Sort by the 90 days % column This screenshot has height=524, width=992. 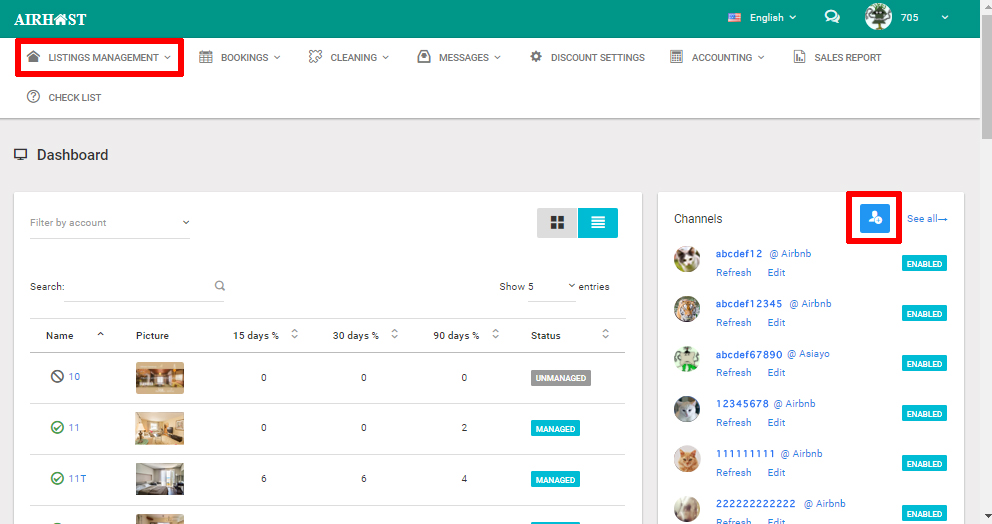pyautogui.click(x=466, y=335)
